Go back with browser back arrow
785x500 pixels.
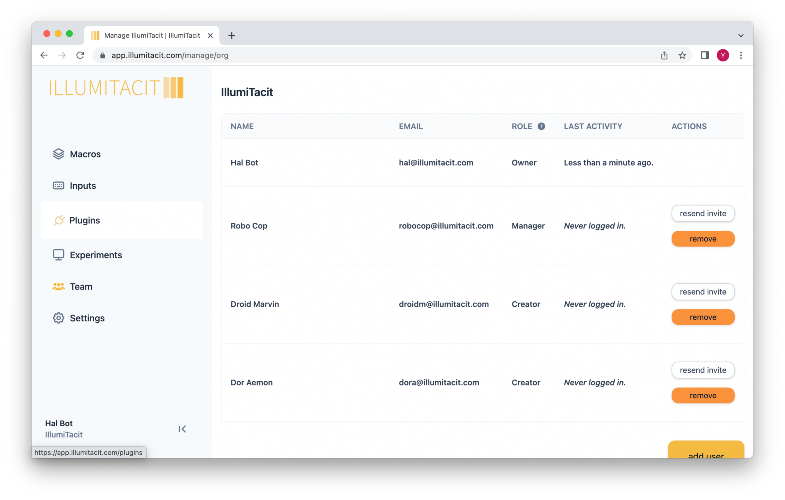pos(44,55)
